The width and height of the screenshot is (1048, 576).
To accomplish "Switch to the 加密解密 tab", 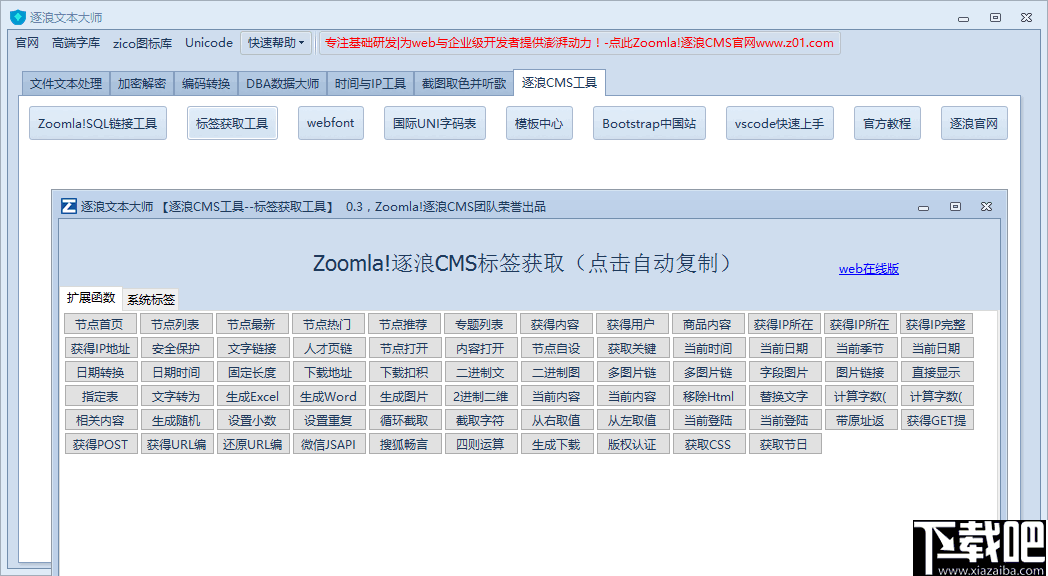I will tap(142, 84).
